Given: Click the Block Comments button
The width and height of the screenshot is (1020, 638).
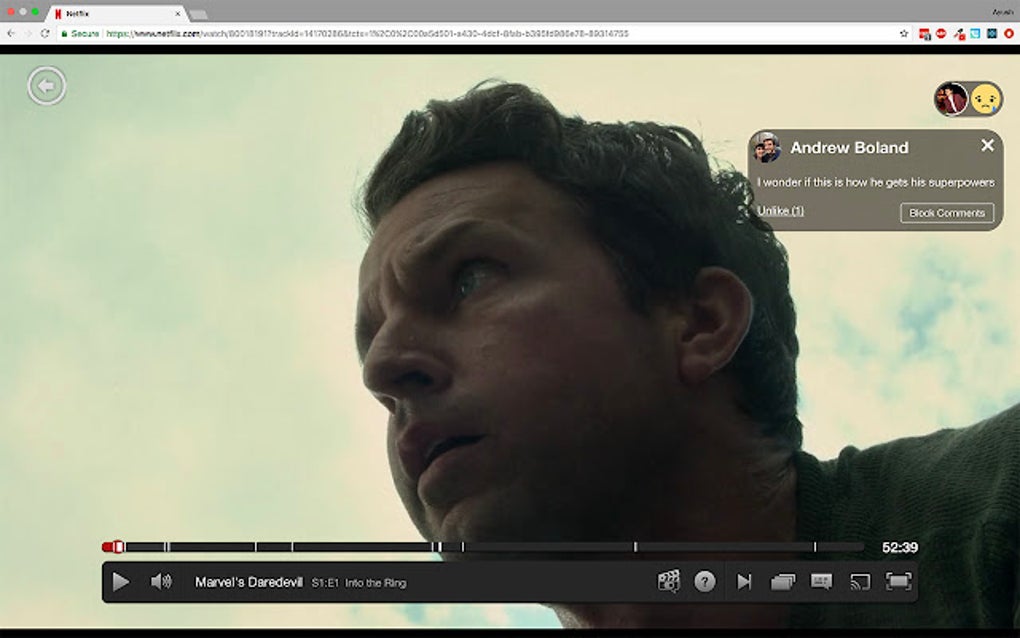Looking at the screenshot, I should (x=946, y=213).
